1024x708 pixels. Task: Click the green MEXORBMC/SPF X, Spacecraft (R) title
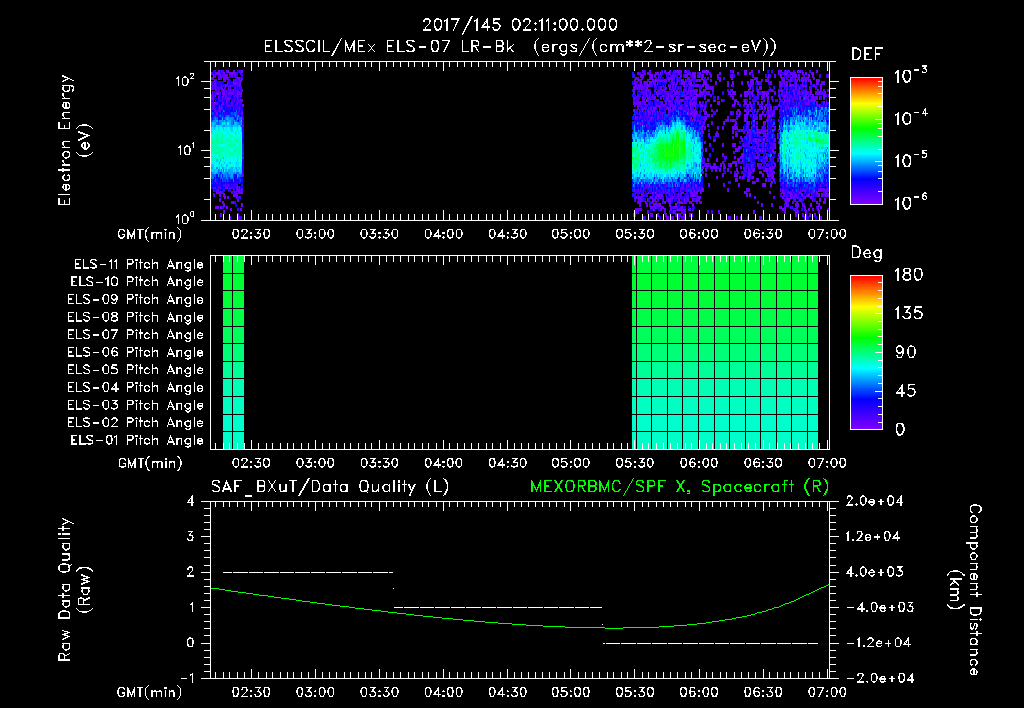(x=679, y=487)
